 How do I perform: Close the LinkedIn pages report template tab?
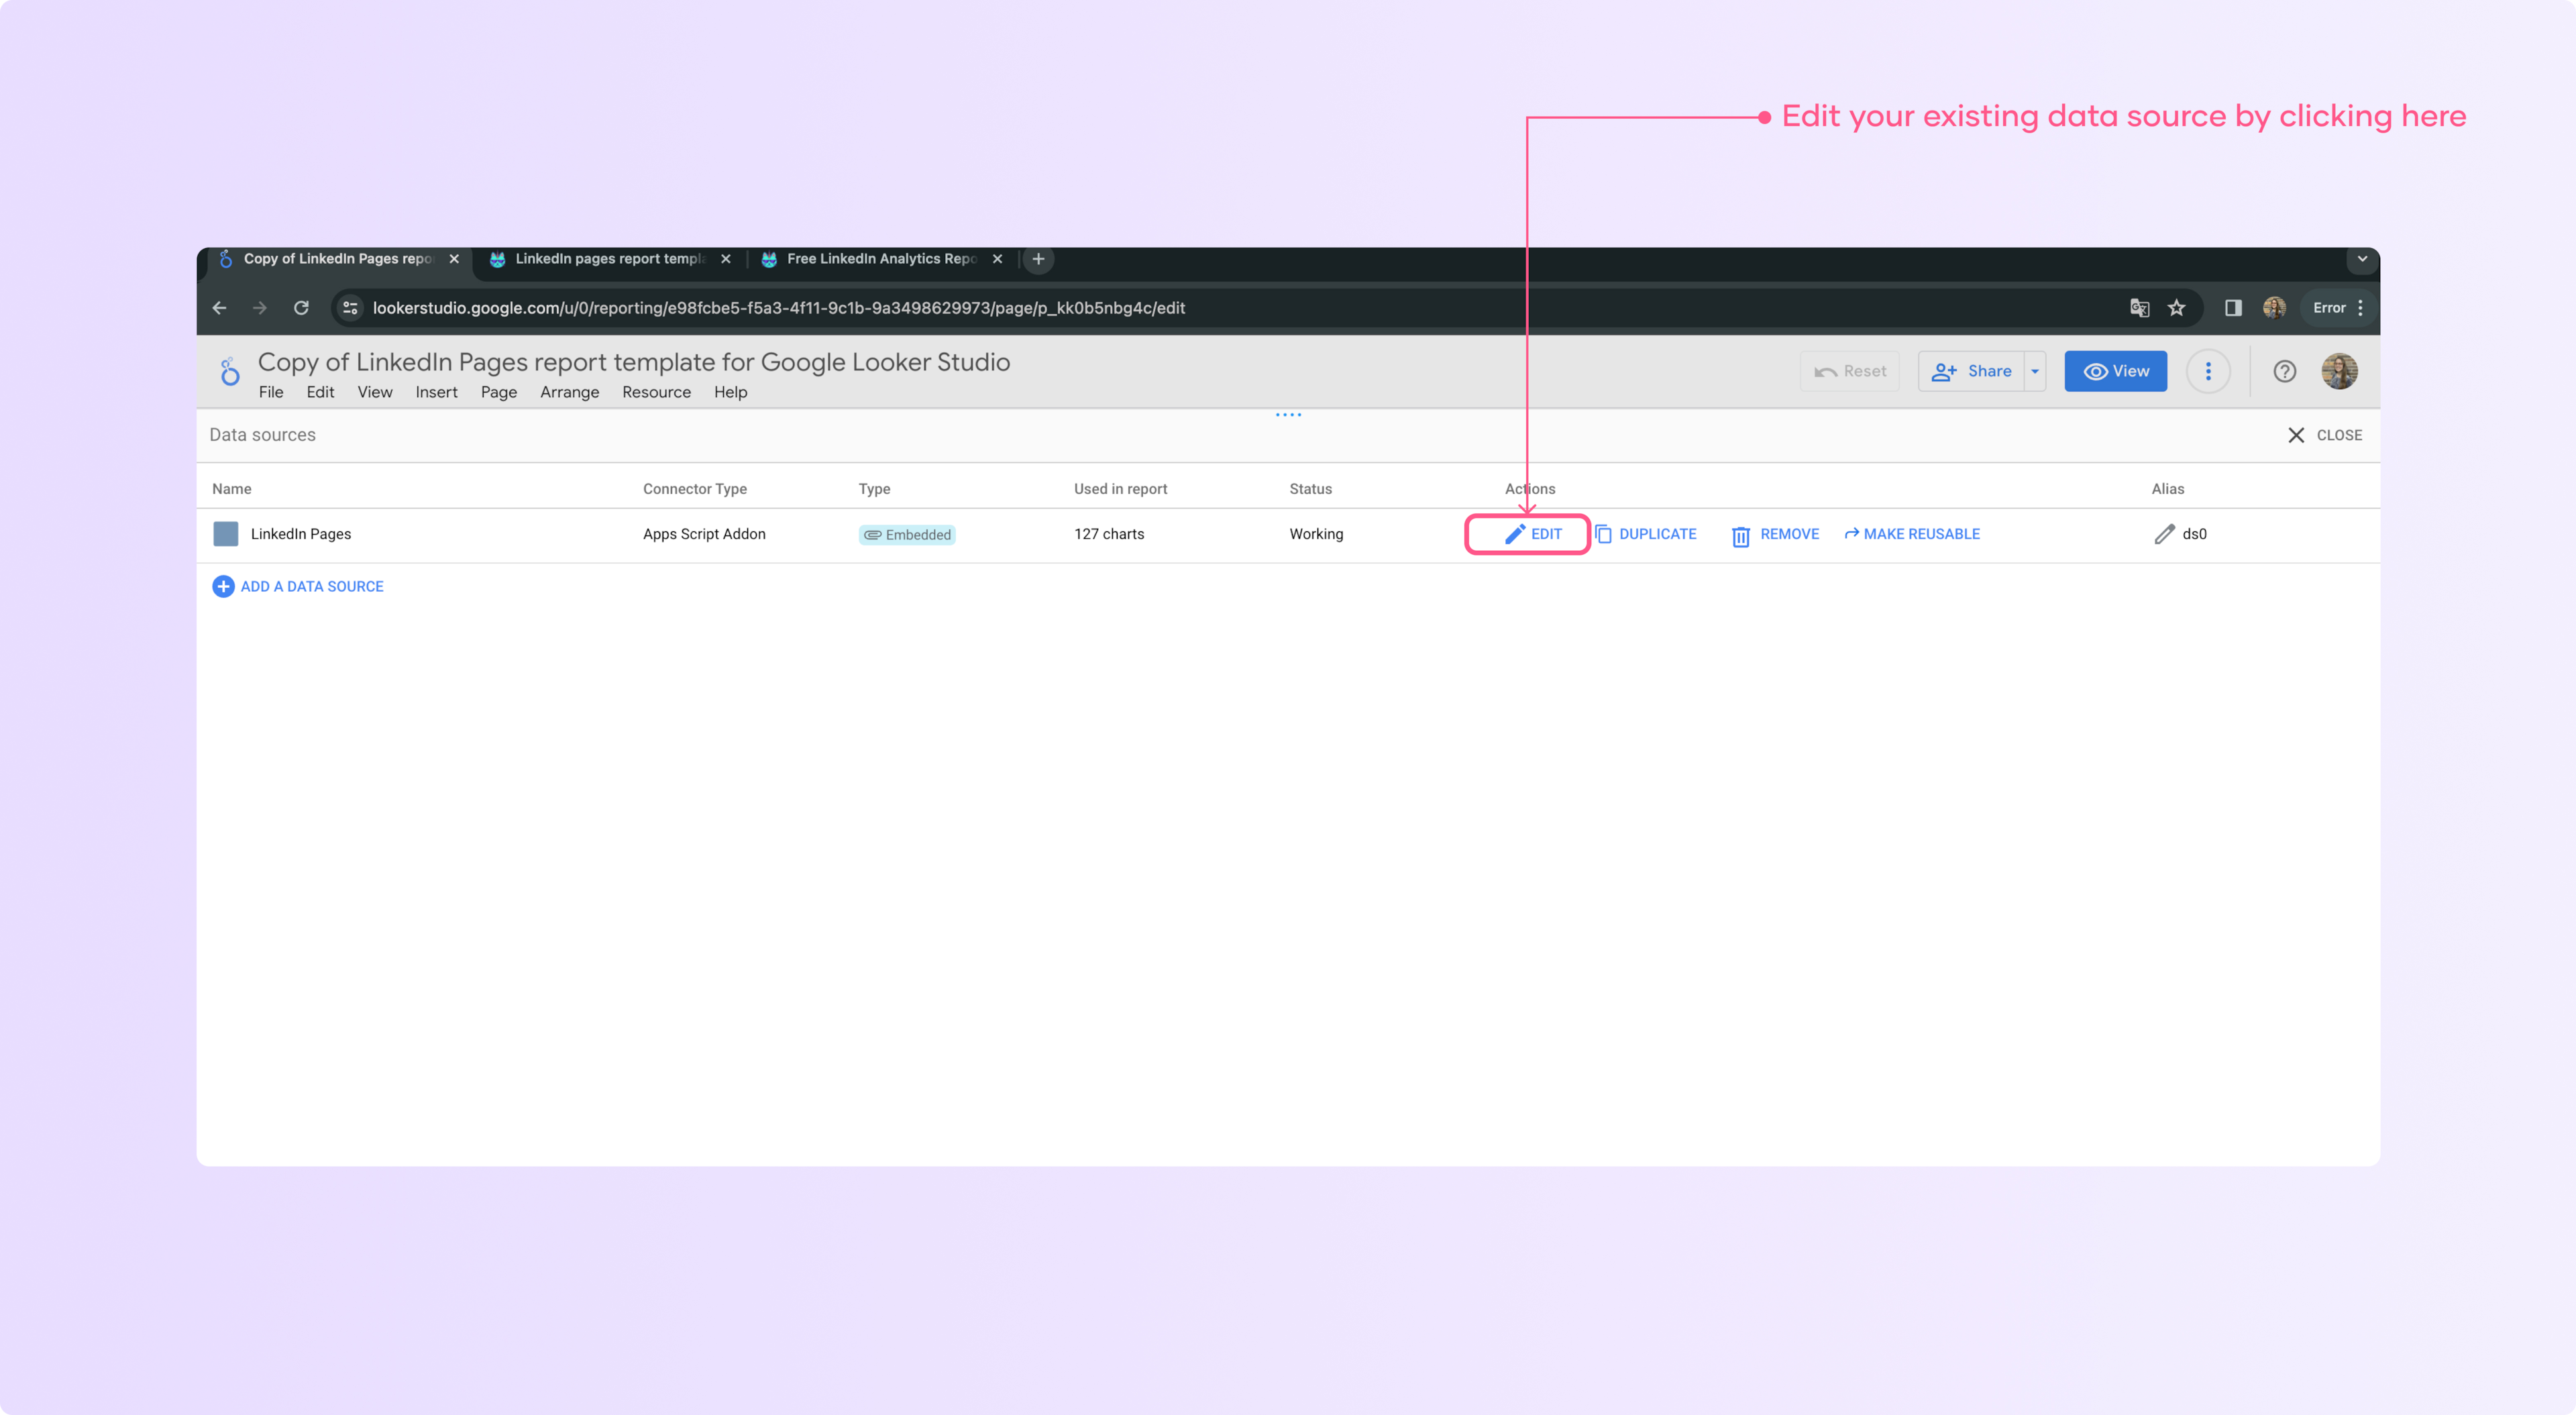(726, 259)
